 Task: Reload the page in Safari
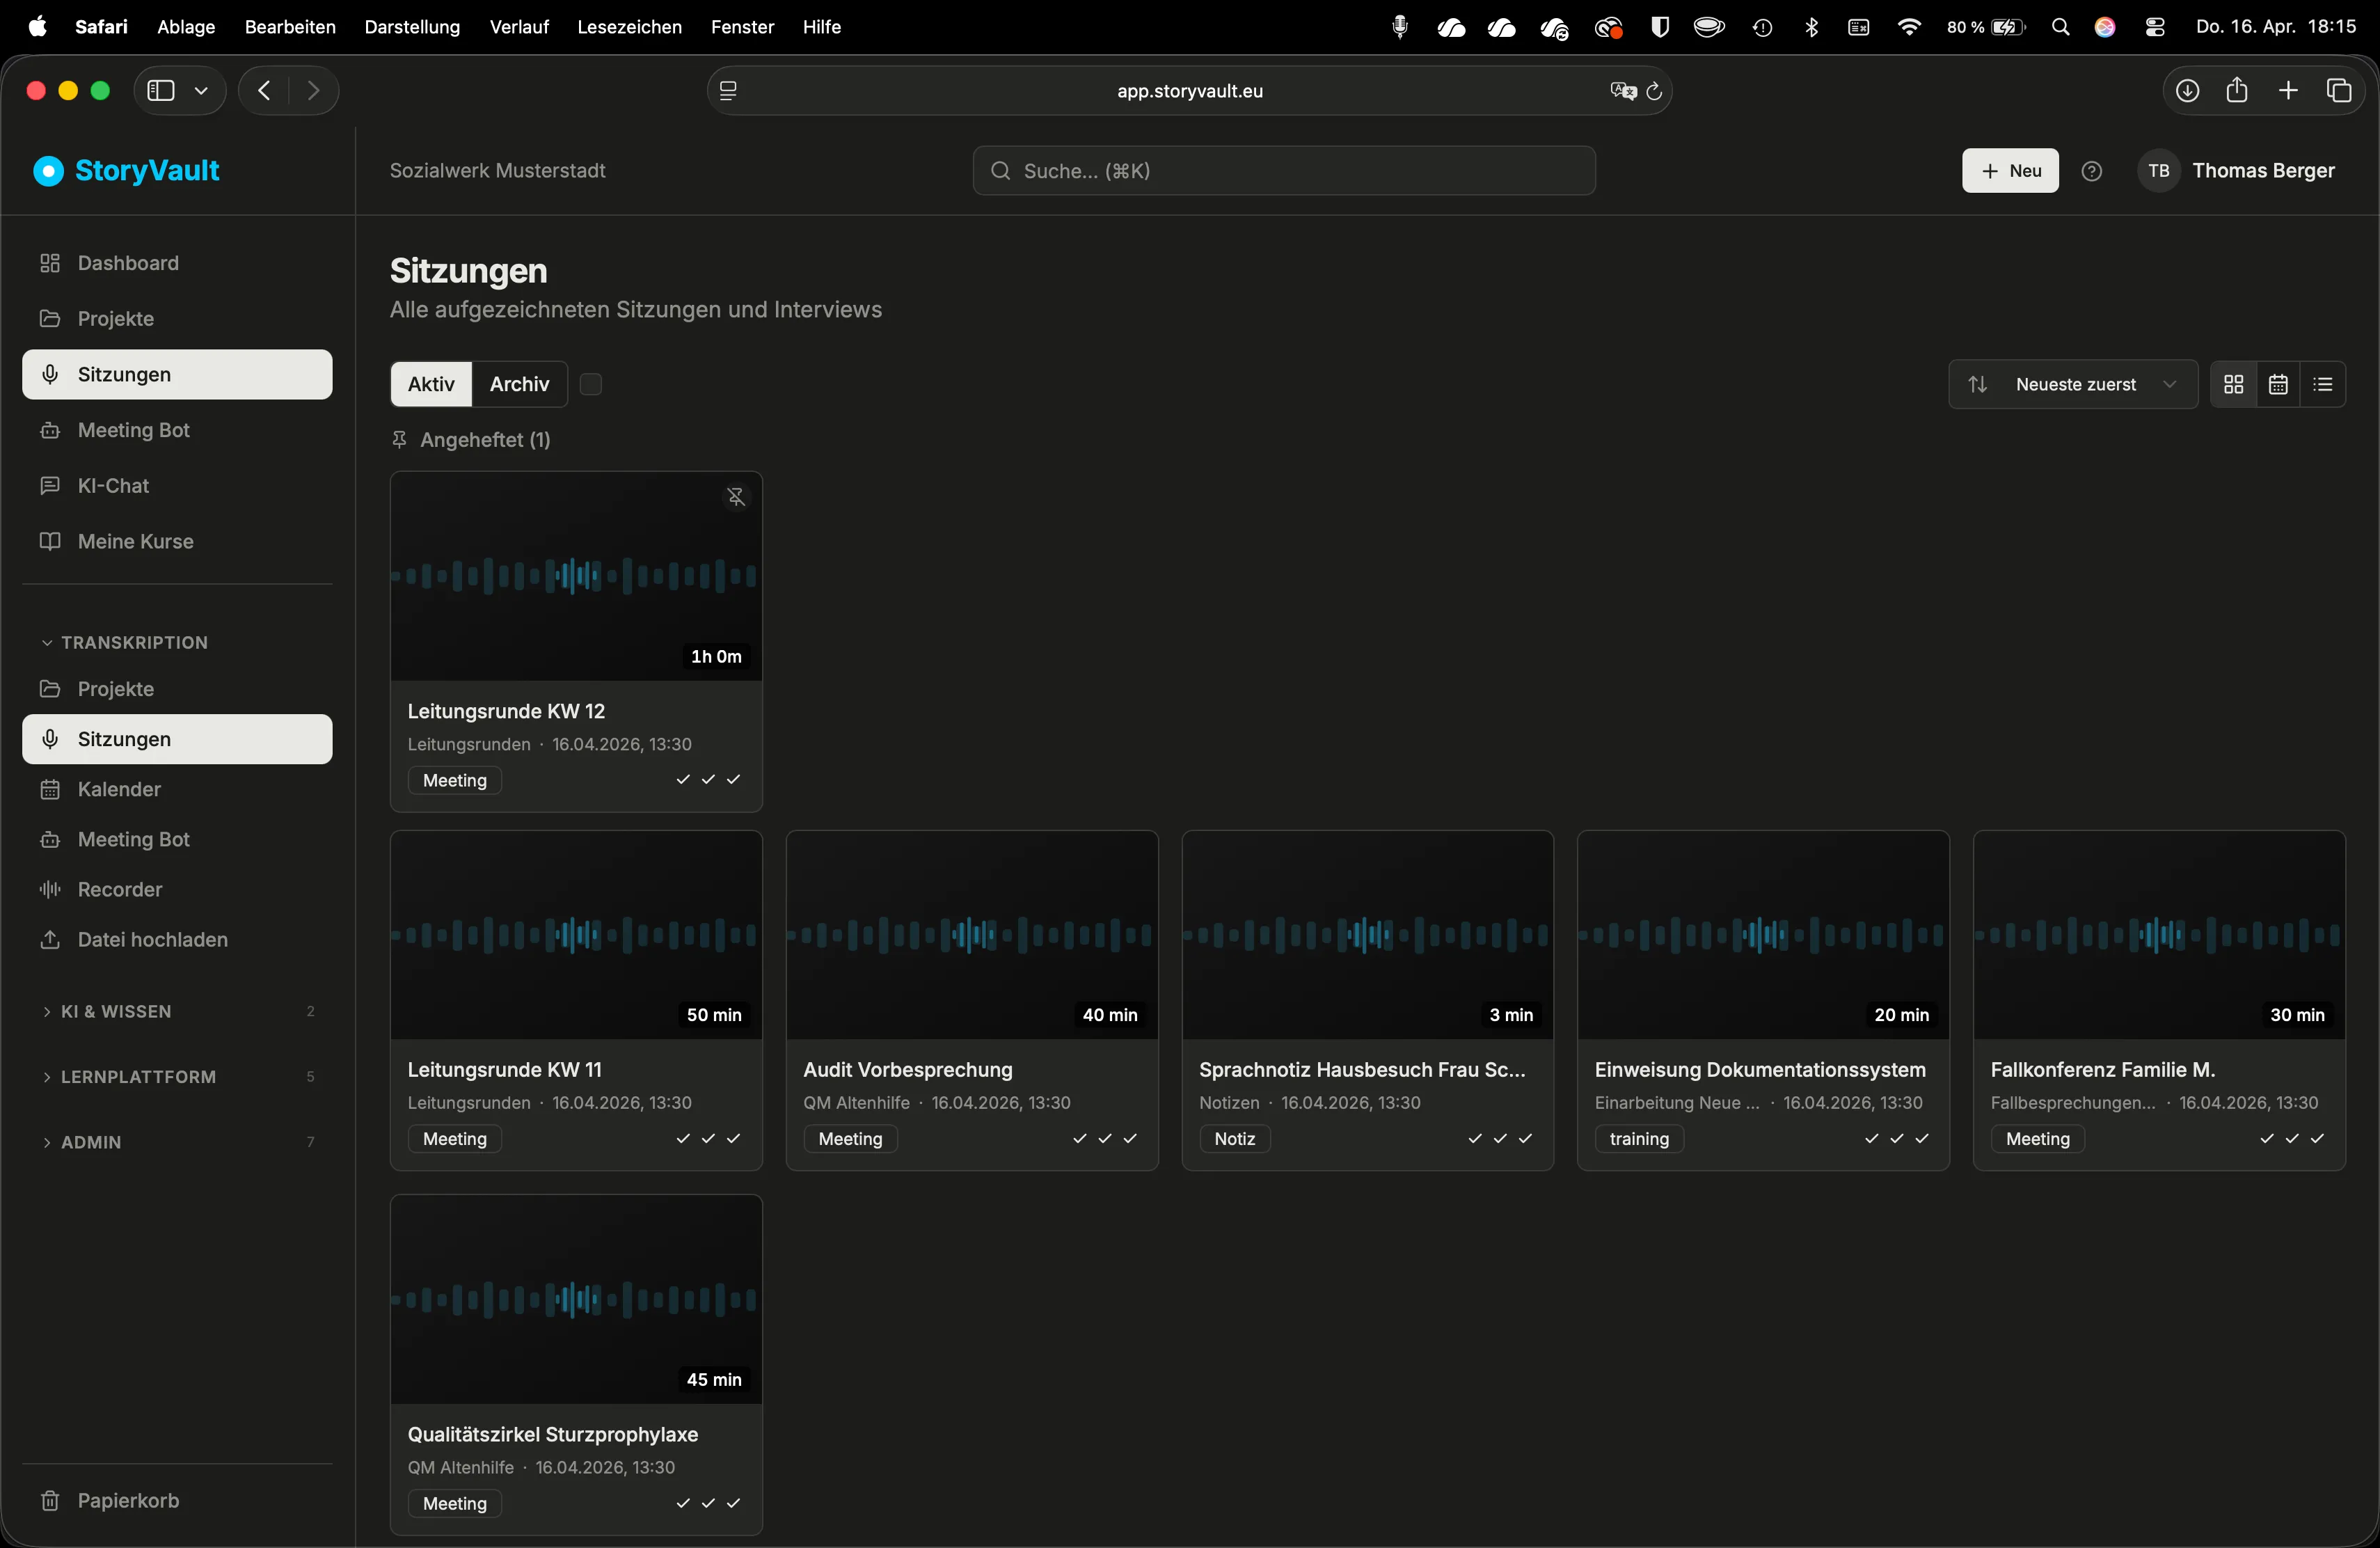(1654, 91)
